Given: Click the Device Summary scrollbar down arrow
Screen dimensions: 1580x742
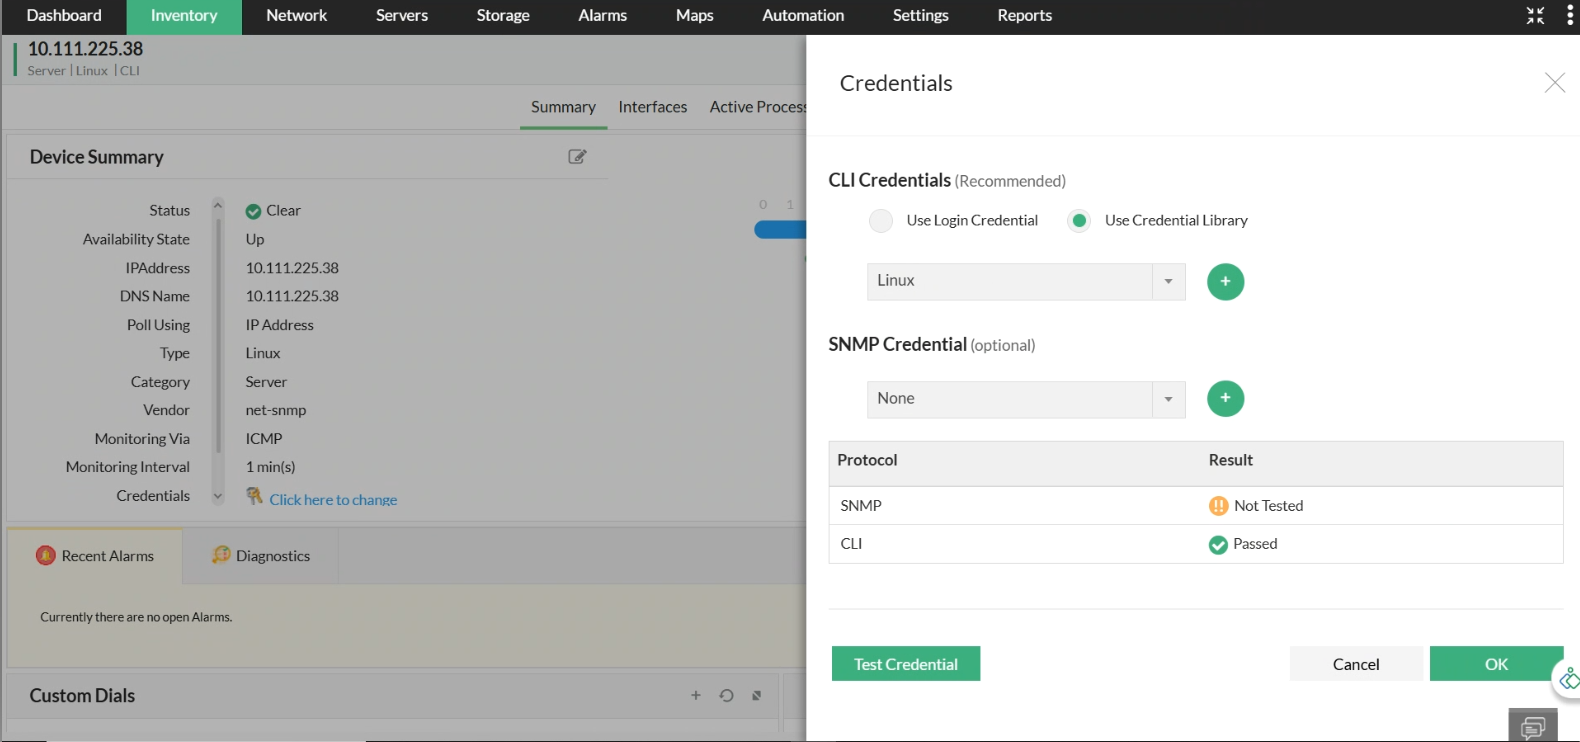Looking at the screenshot, I should point(218,496).
